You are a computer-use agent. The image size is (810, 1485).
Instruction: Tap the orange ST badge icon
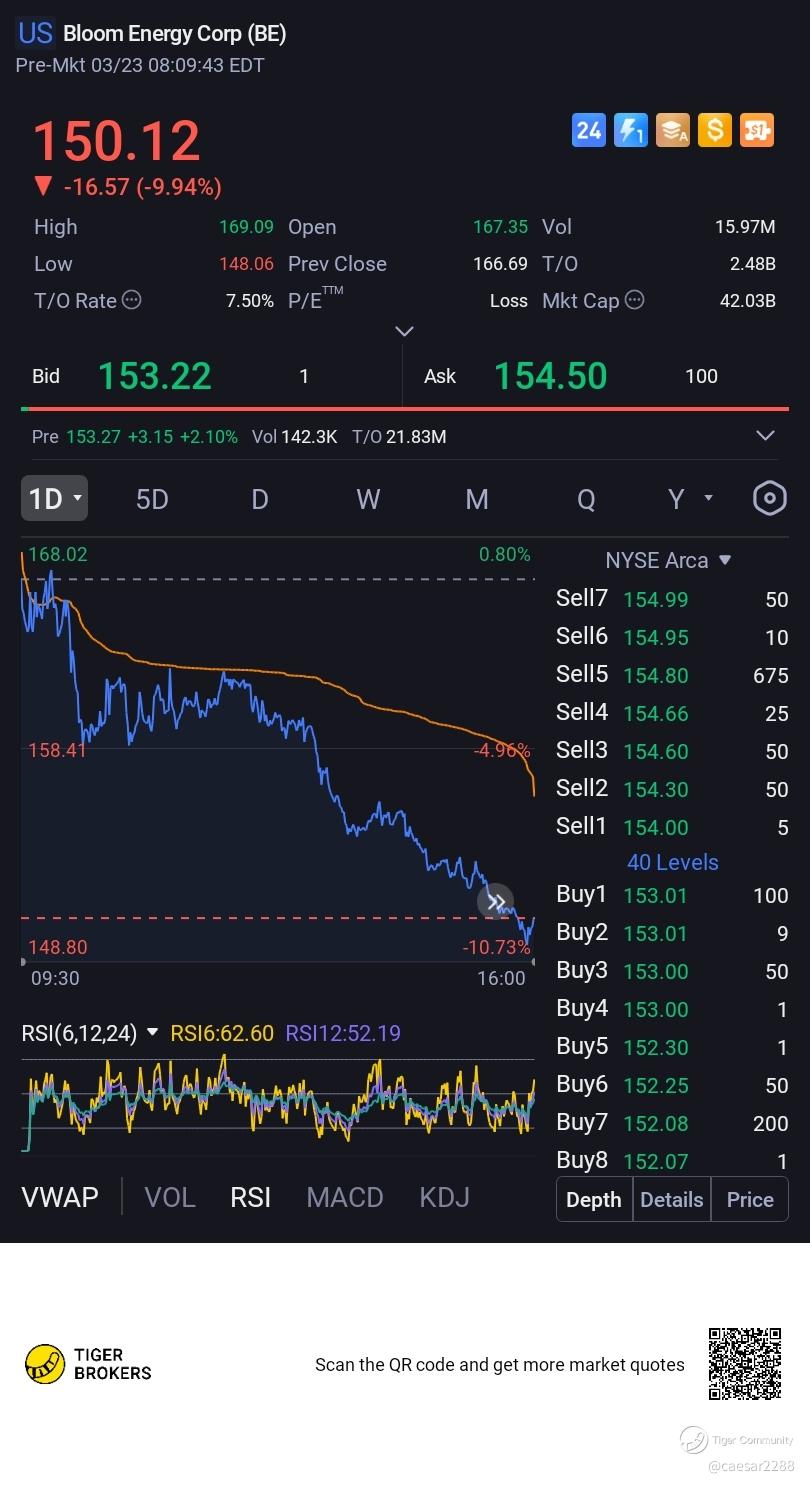tap(757, 130)
